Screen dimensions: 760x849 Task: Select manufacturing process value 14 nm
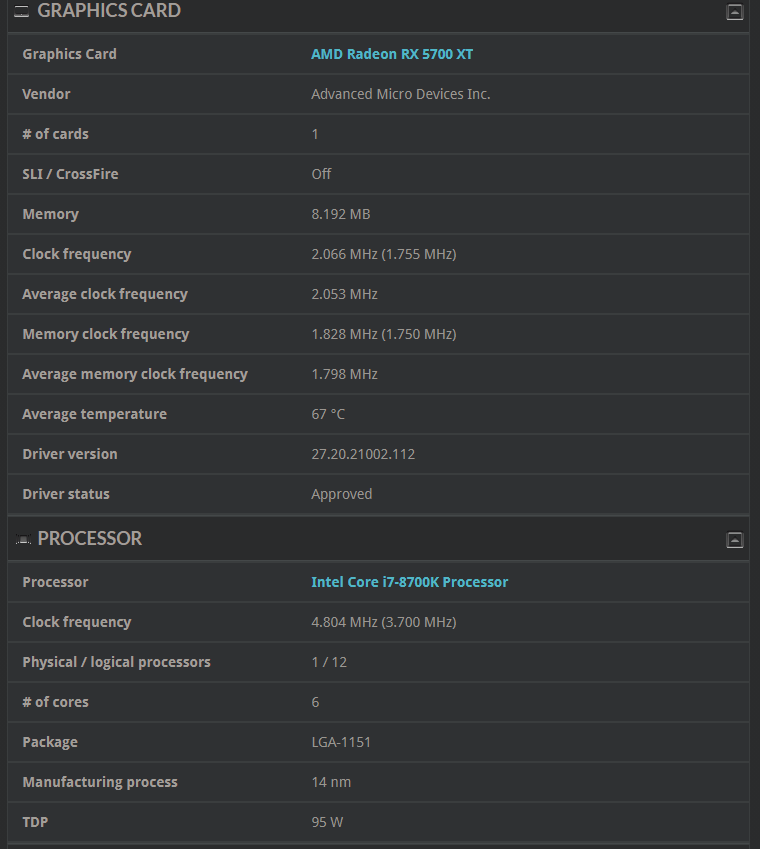(x=331, y=782)
